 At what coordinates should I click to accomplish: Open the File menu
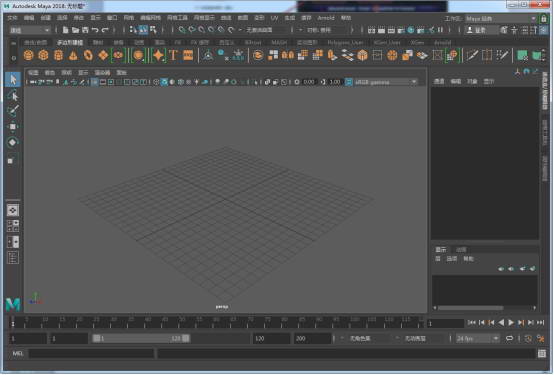coord(13,18)
